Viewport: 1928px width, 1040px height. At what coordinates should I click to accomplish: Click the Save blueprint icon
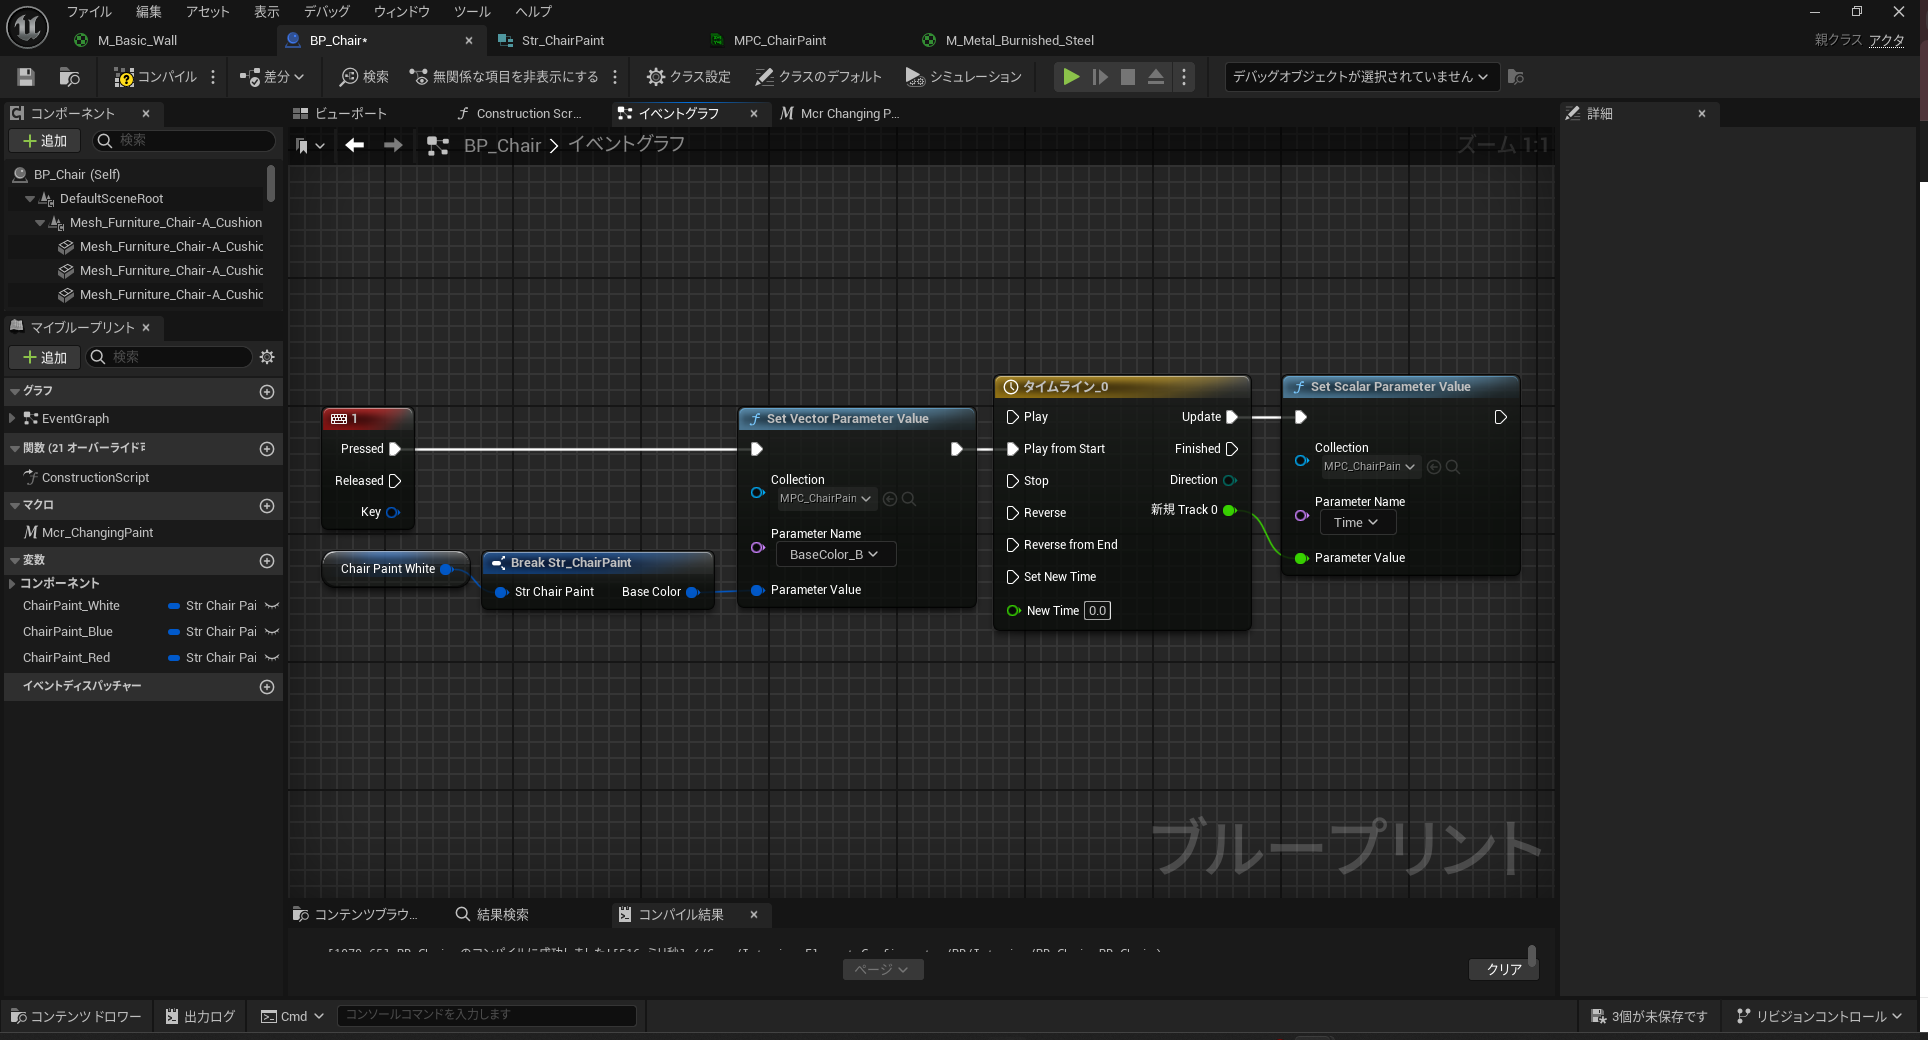click(x=26, y=77)
